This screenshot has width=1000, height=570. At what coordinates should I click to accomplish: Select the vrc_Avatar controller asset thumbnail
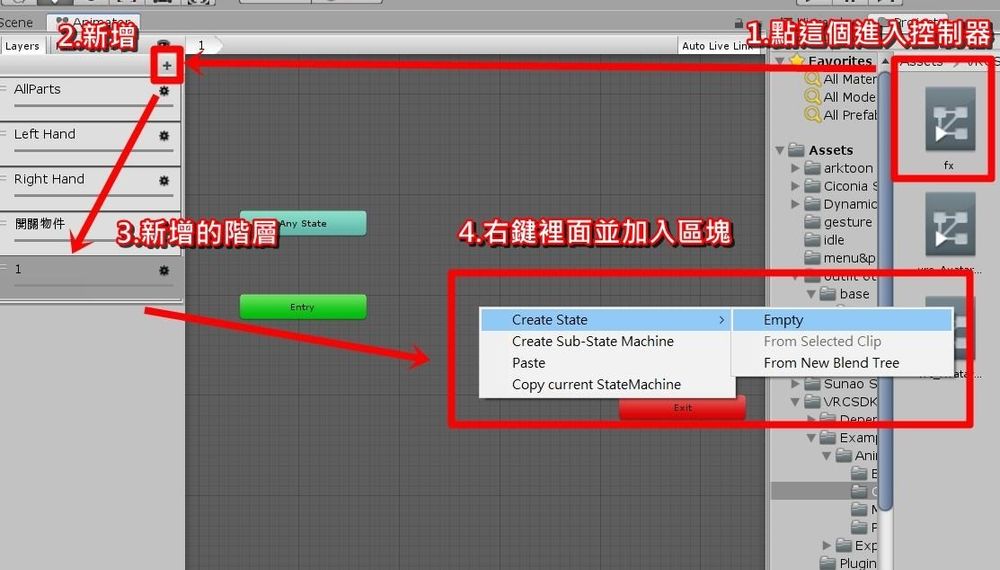(950, 224)
